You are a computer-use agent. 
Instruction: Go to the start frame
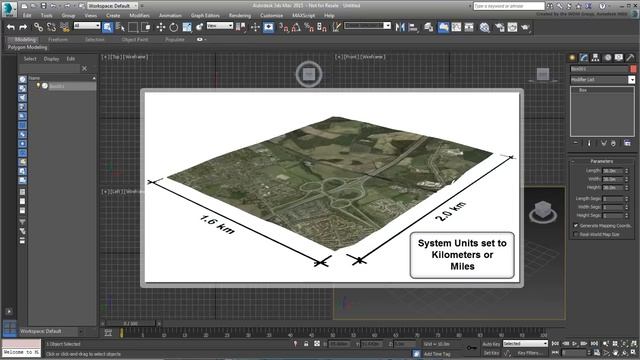point(555,344)
